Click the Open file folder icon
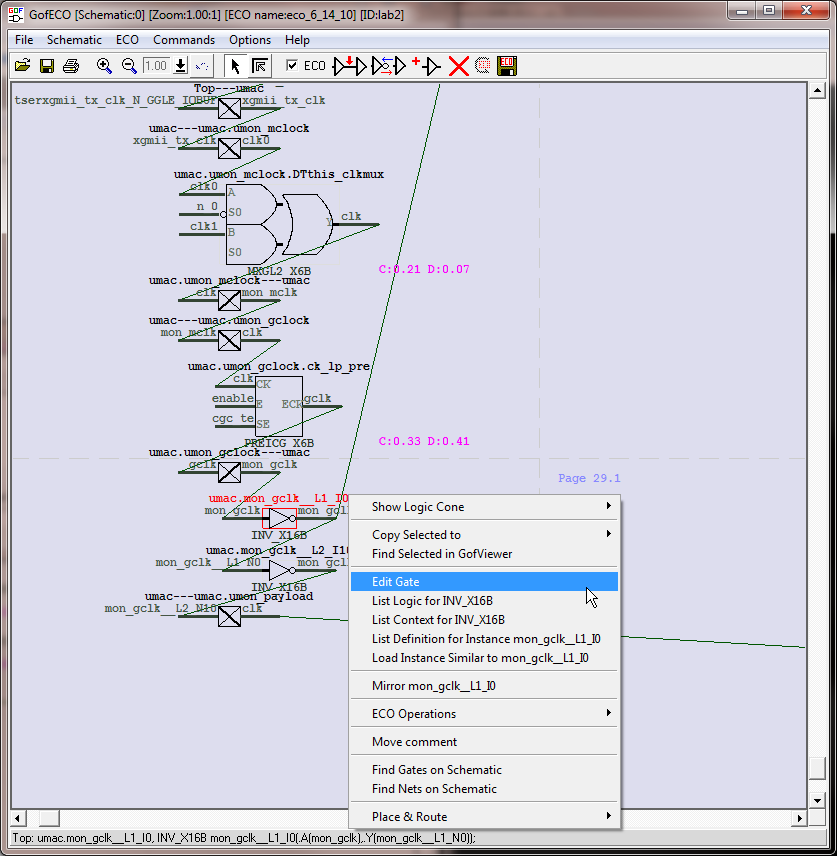 (x=22, y=66)
